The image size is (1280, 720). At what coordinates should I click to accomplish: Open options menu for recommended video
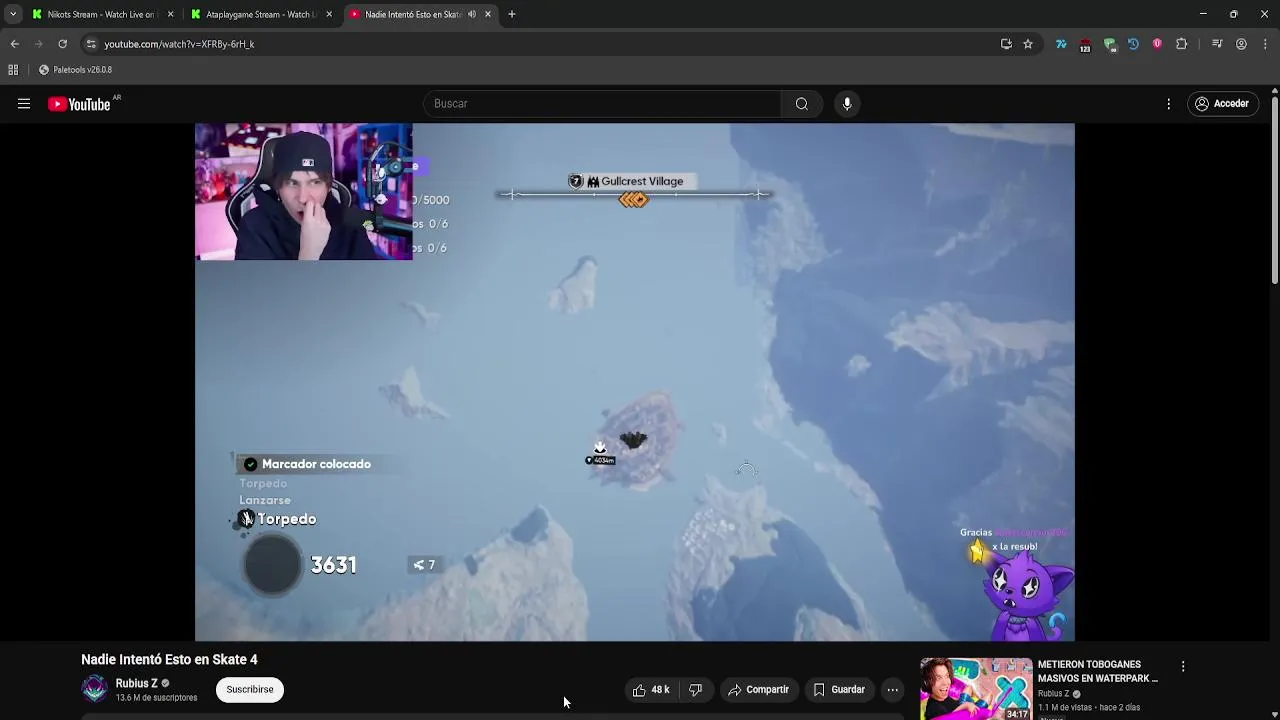pos(1183,667)
